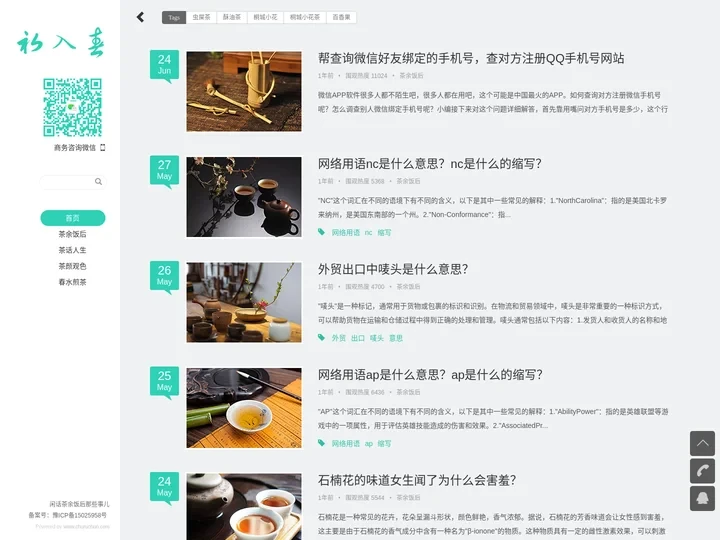
Task: Click the 26 May article thumbnail
Action: click(244, 302)
